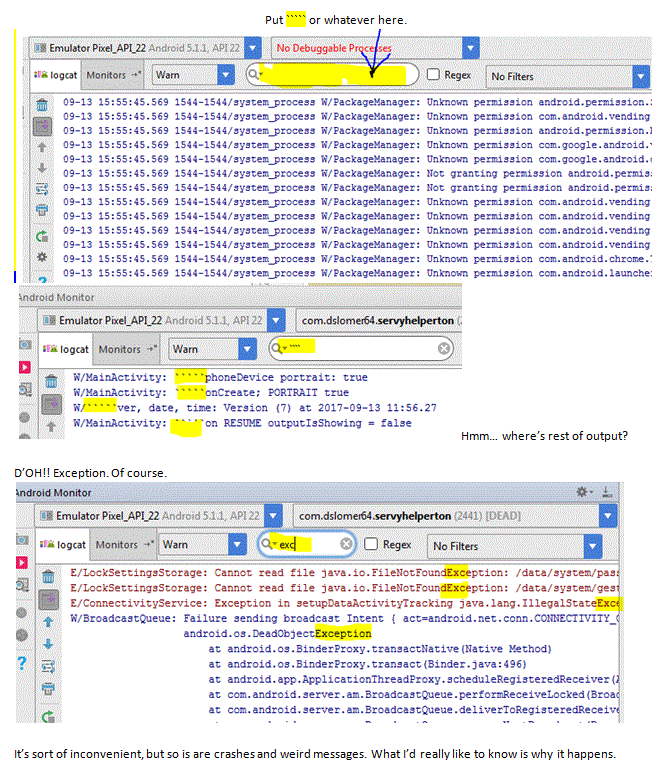Click hide/minimize icon in bottom Android Monitor header
This screenshot has height=767, width=660.
pos(607,492)
